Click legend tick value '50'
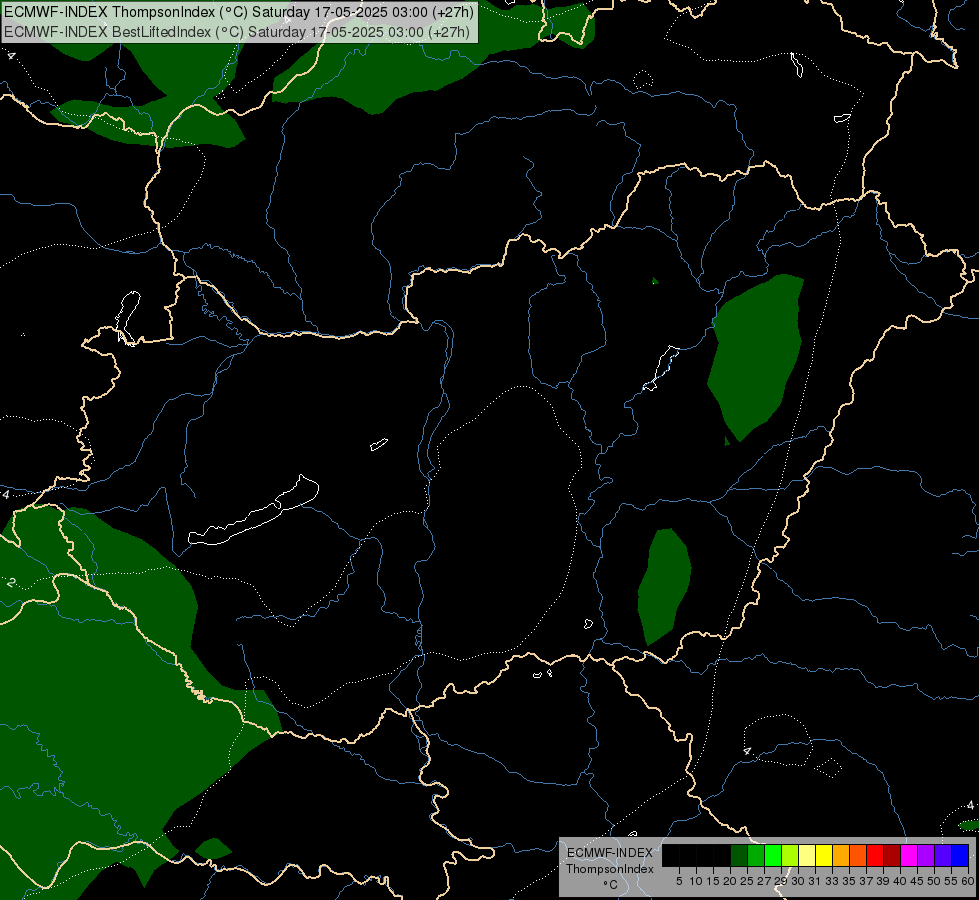The height and width of the screenshot is (900, 979). pos(934,881)
